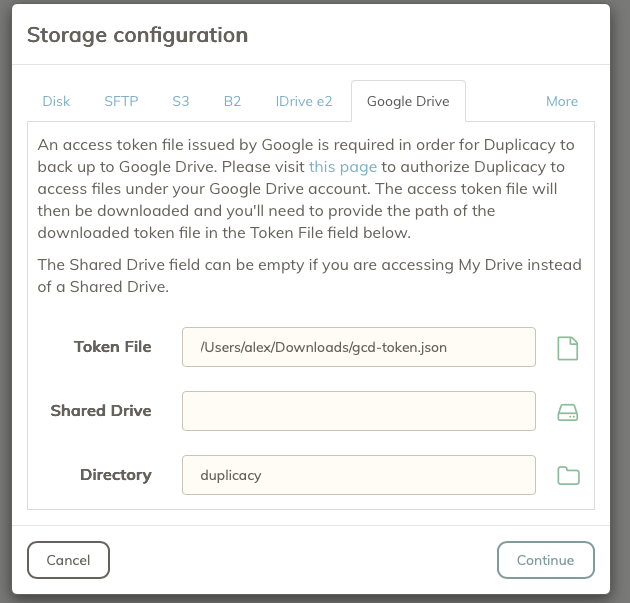630x603 pixels.
Task: Open the S3 tab
Action: [x=181, y=101]
